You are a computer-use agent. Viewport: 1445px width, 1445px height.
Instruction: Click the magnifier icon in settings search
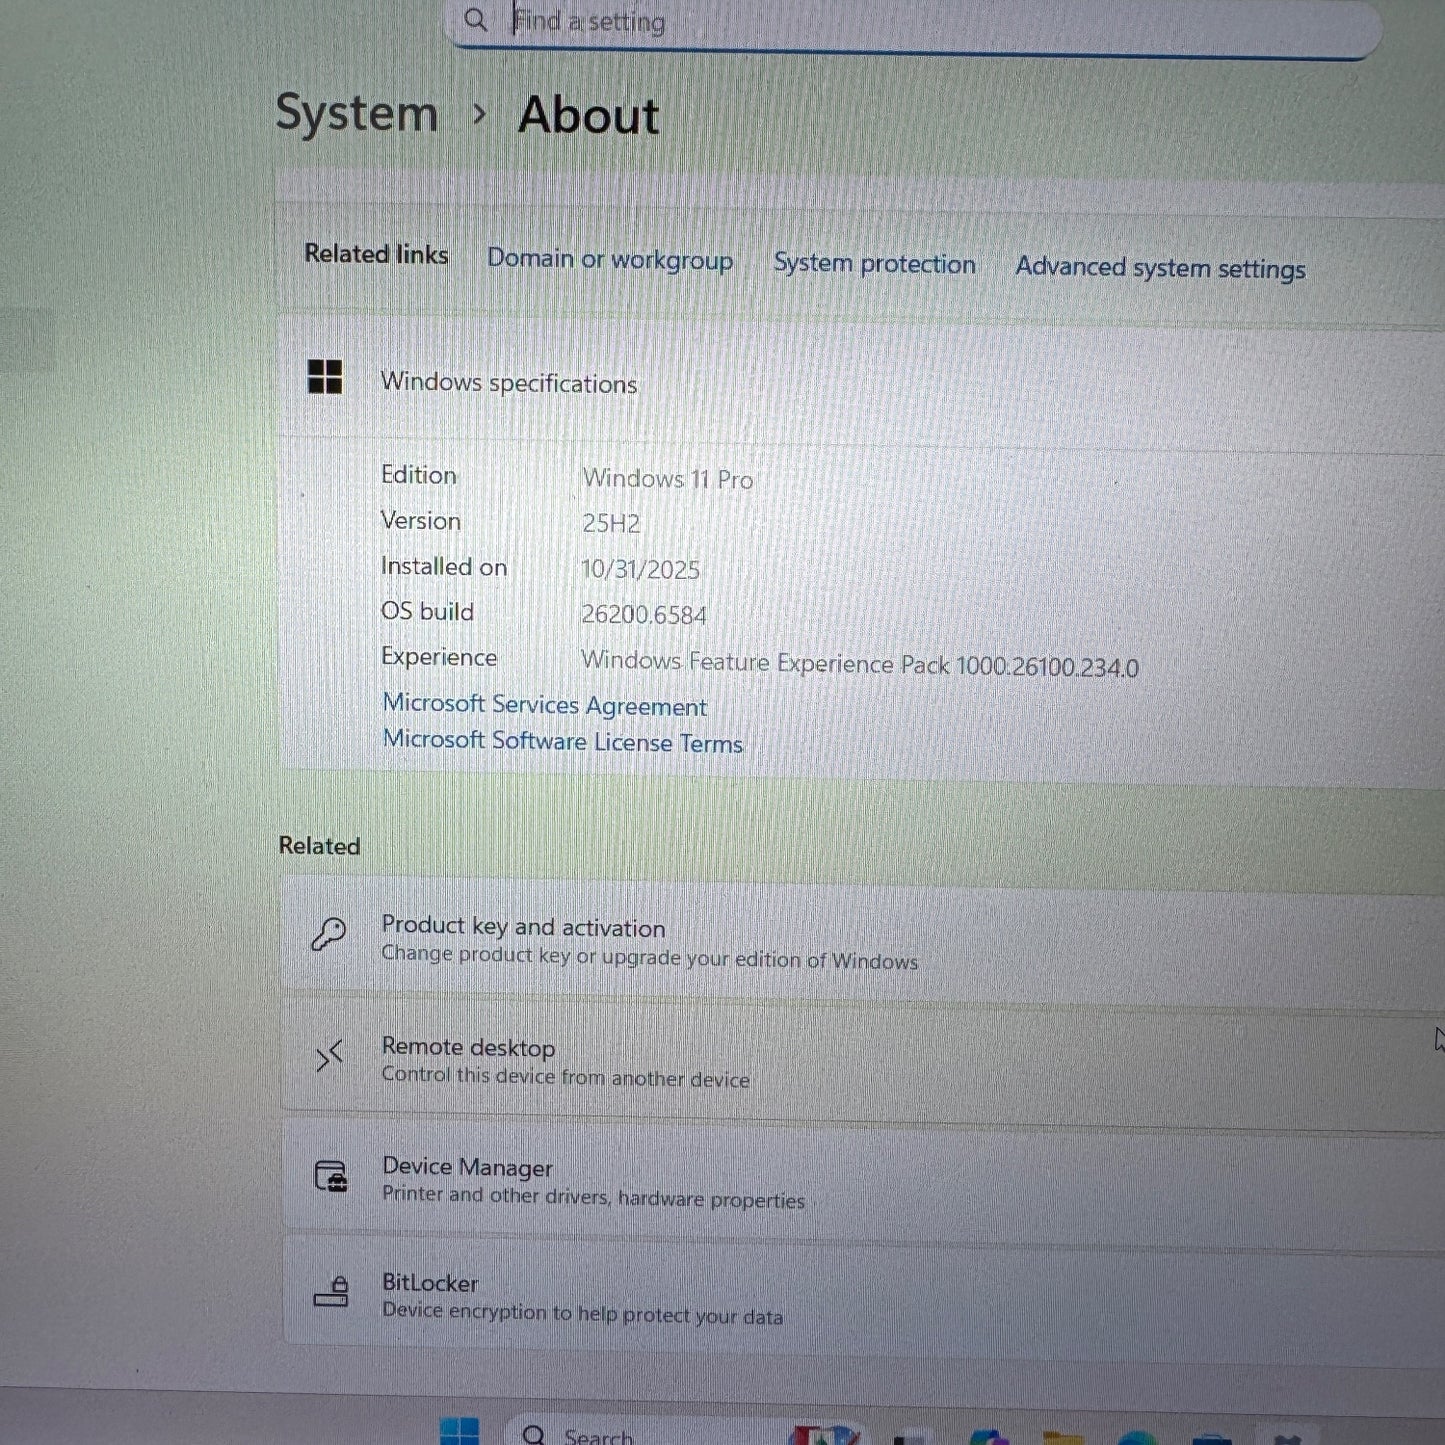point(476,19)
